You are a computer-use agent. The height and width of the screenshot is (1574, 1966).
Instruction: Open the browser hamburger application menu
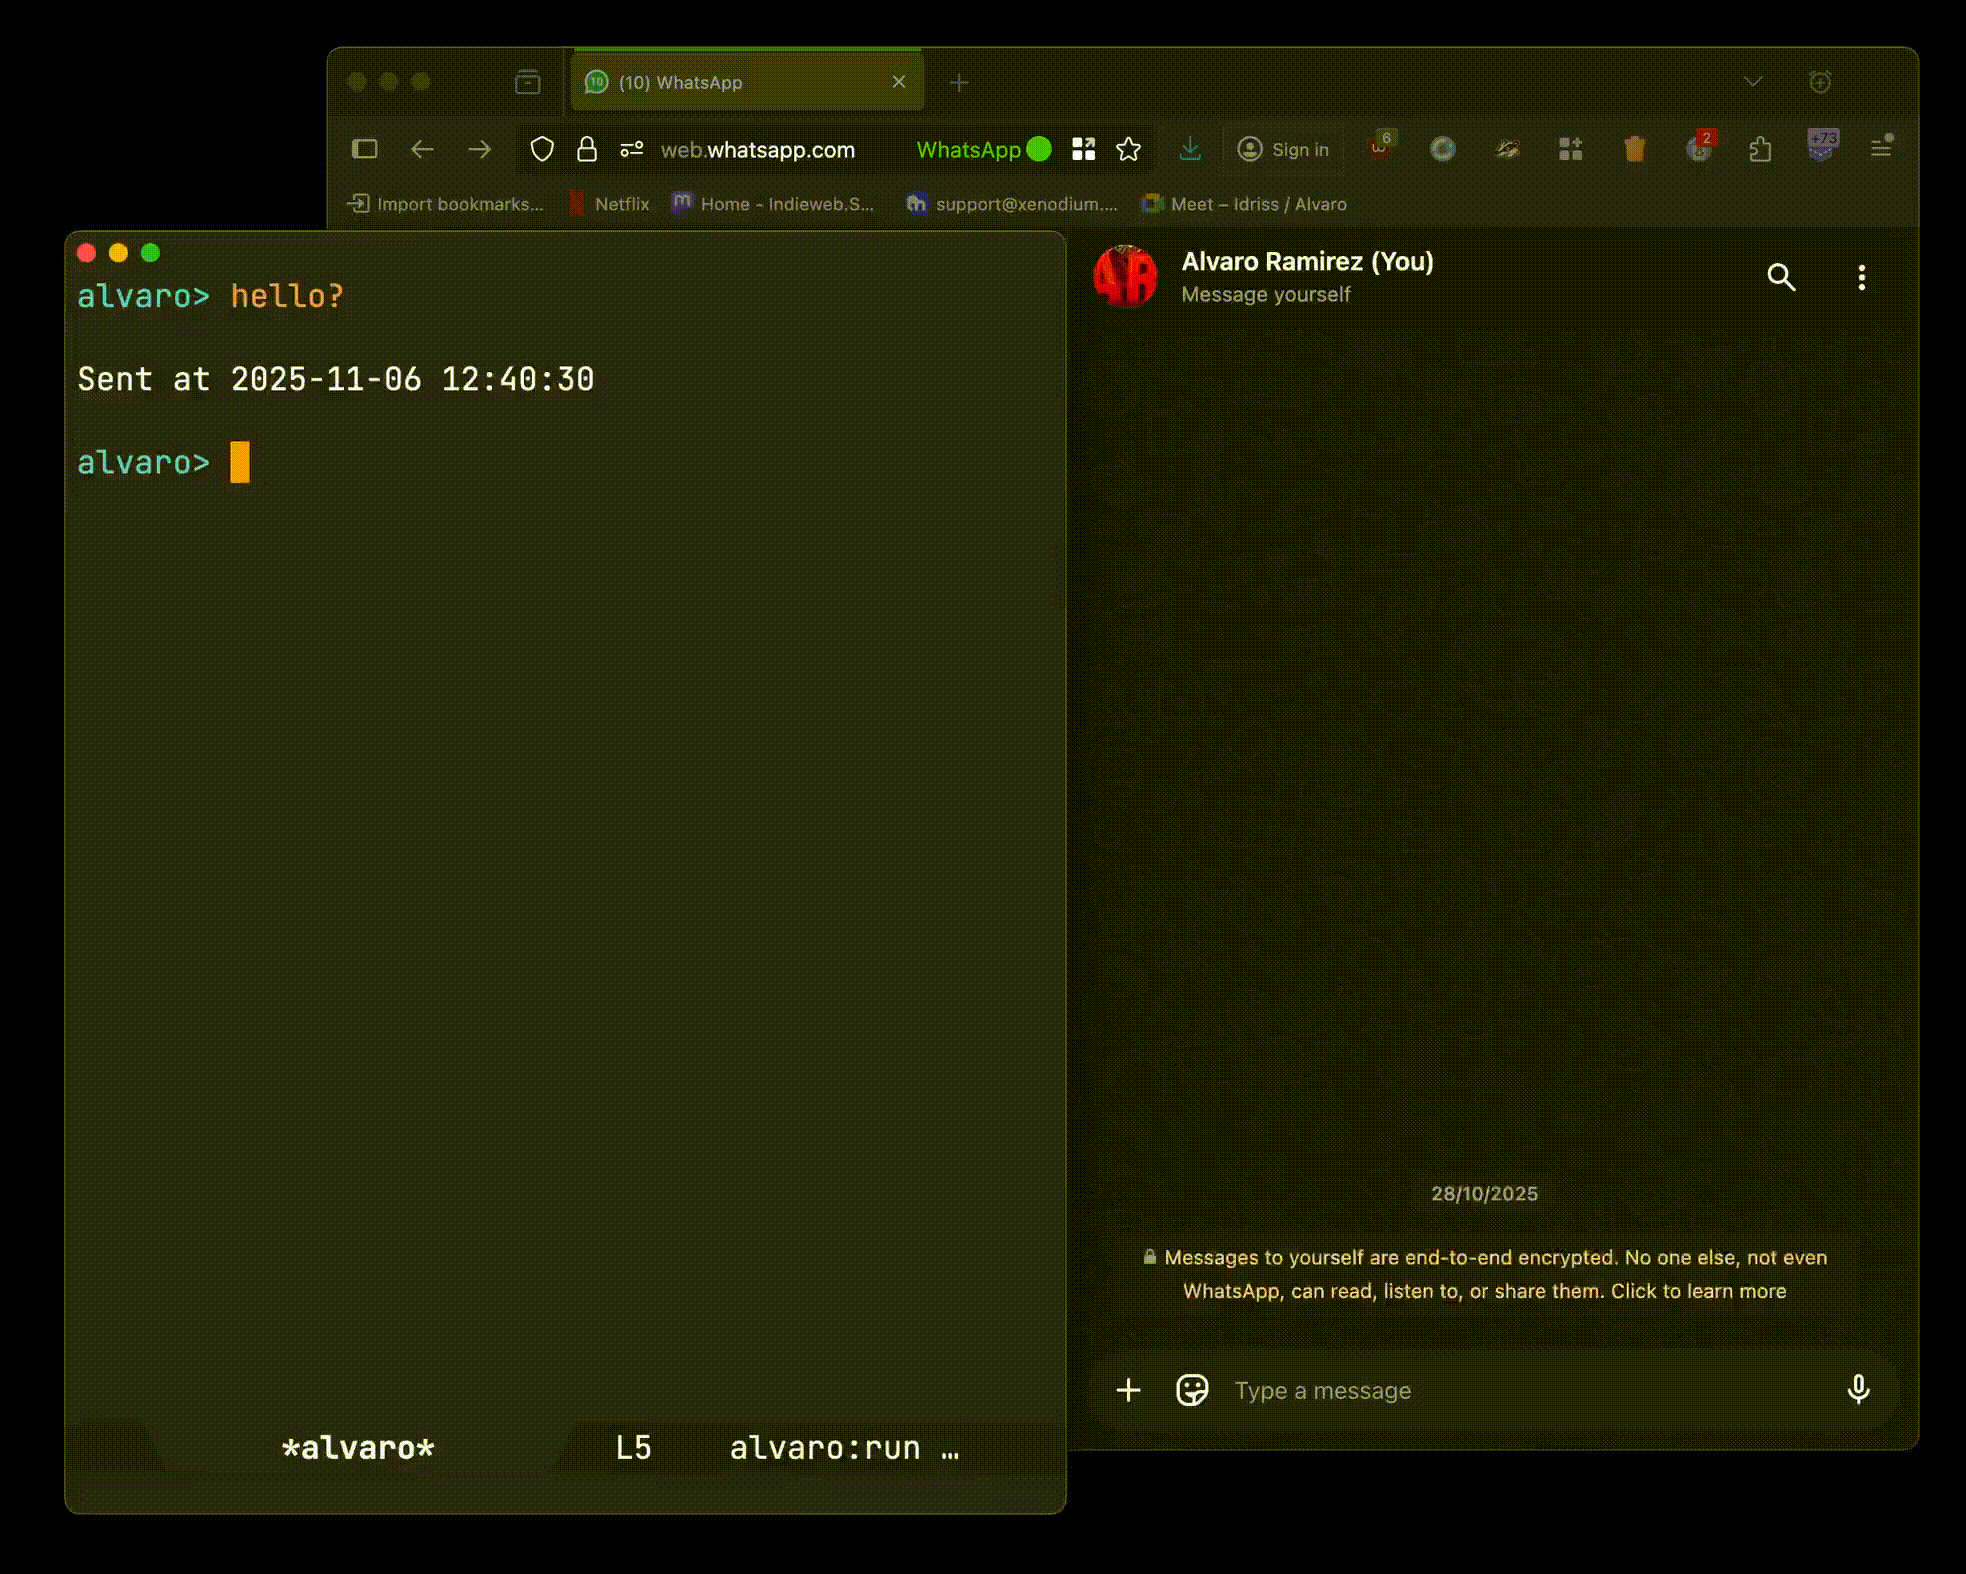click(1881, 148)
